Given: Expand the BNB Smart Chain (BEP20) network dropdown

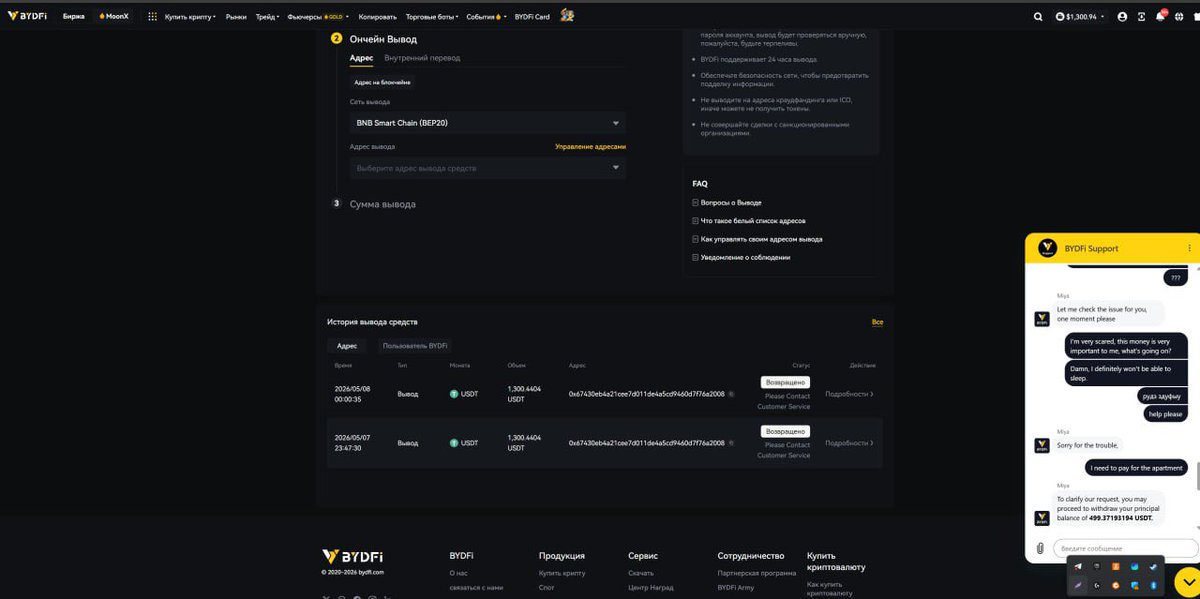Looking at the screenshot, I should pyautogui.click(x=488, y=123).
